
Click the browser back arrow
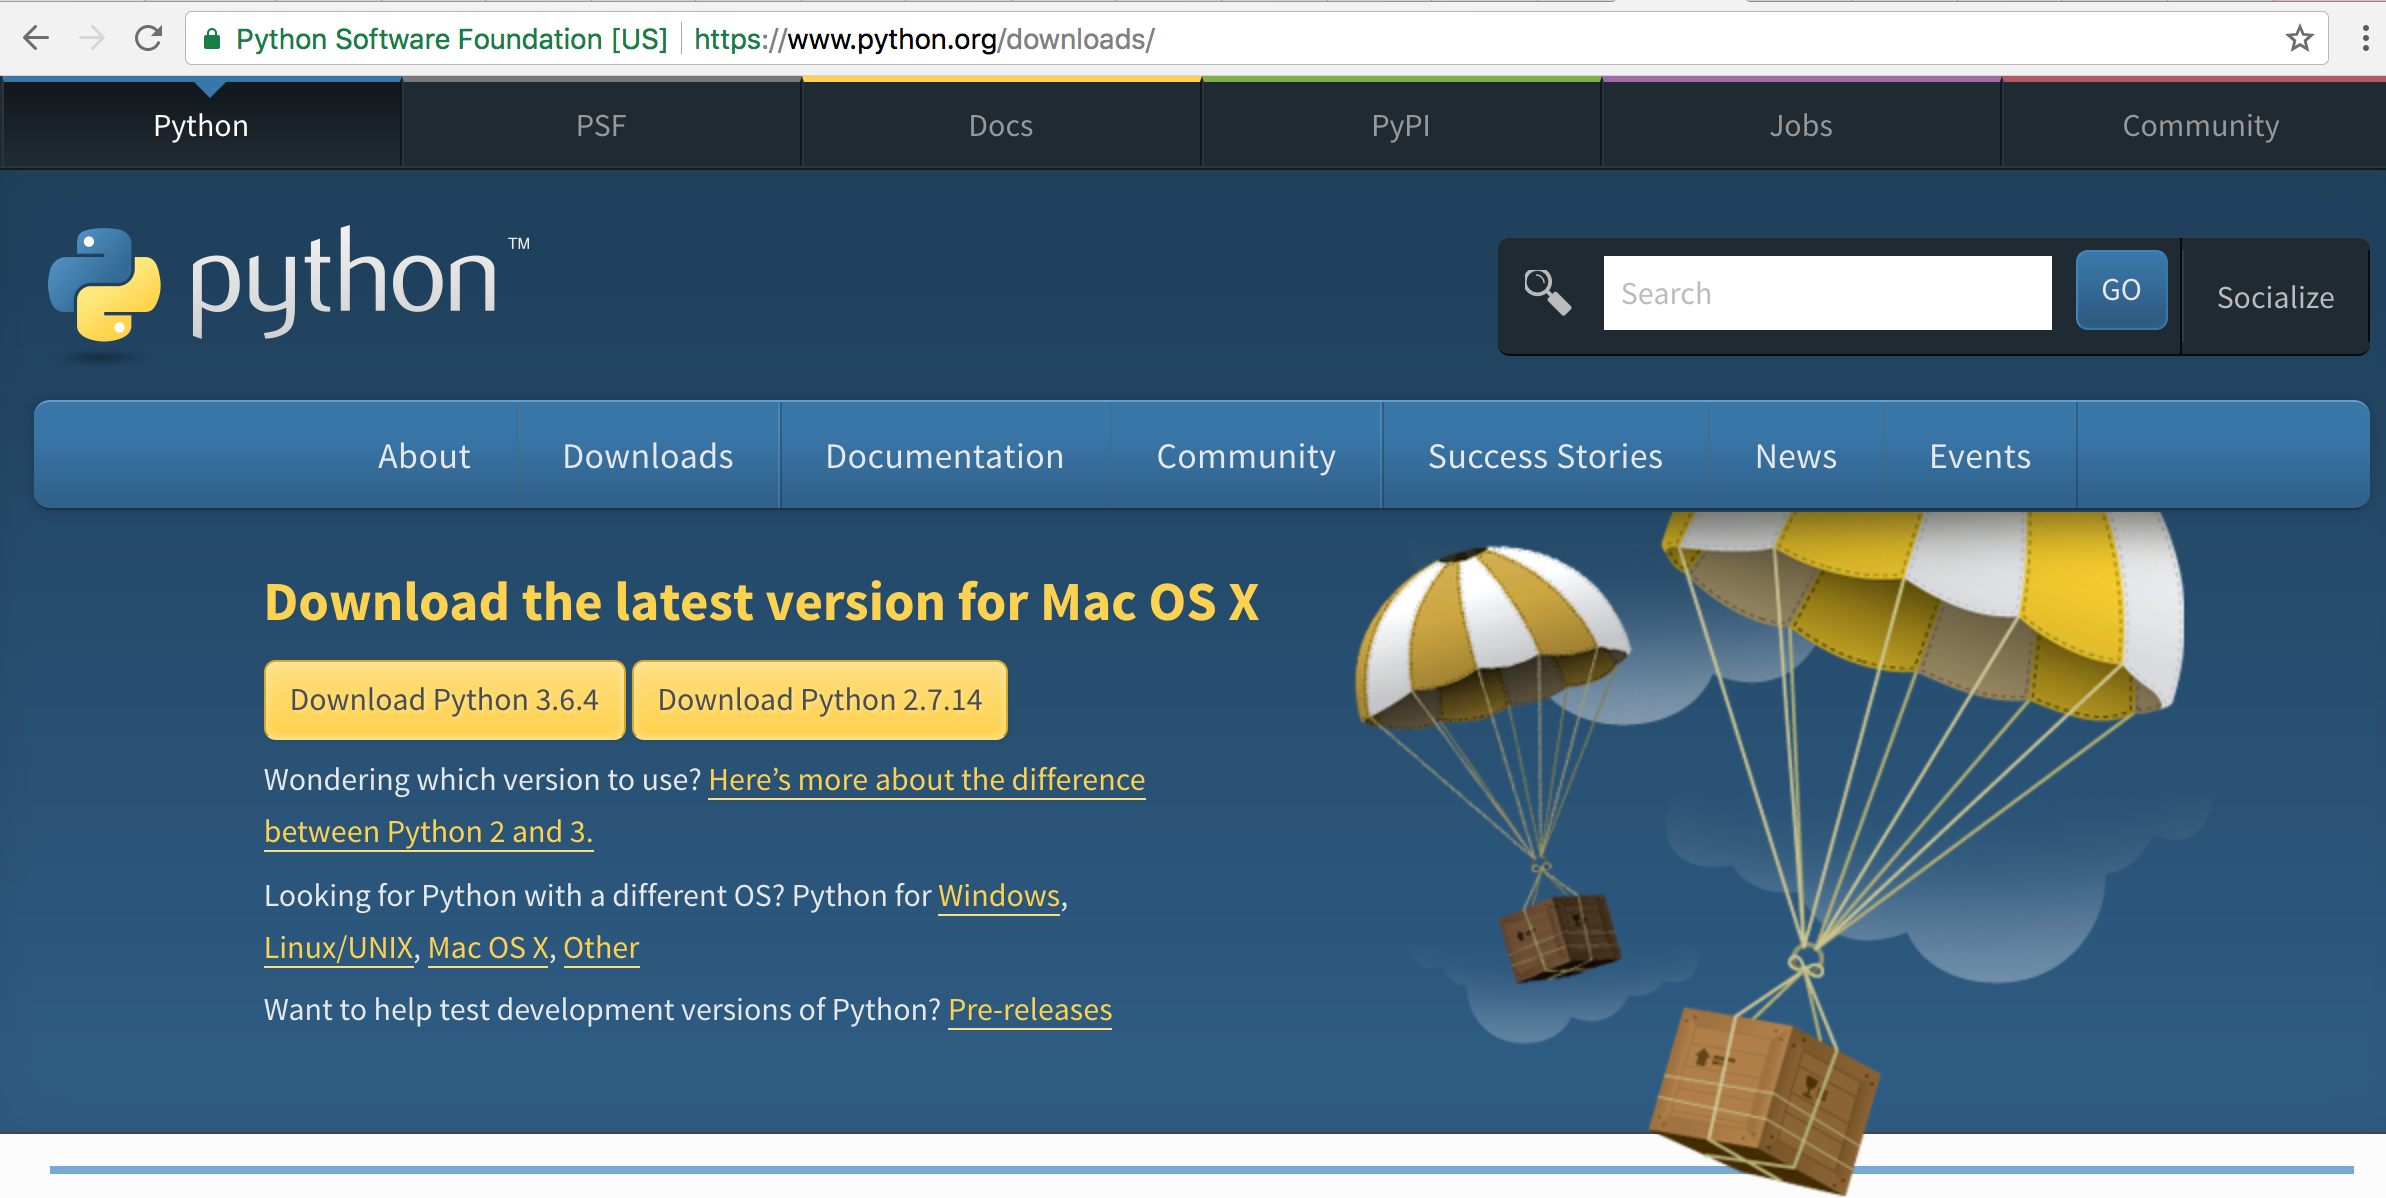36,39
